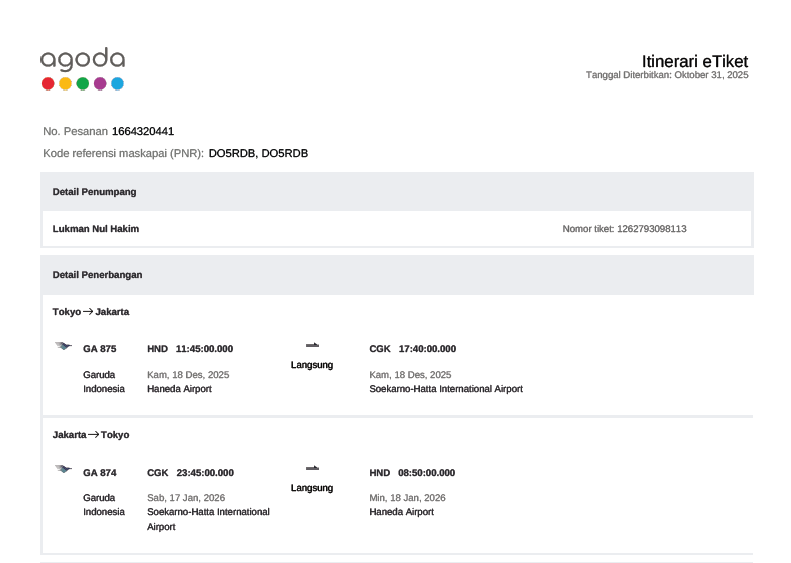Click the Tanggal Diterbitkan issue date text

coord(666,76)
